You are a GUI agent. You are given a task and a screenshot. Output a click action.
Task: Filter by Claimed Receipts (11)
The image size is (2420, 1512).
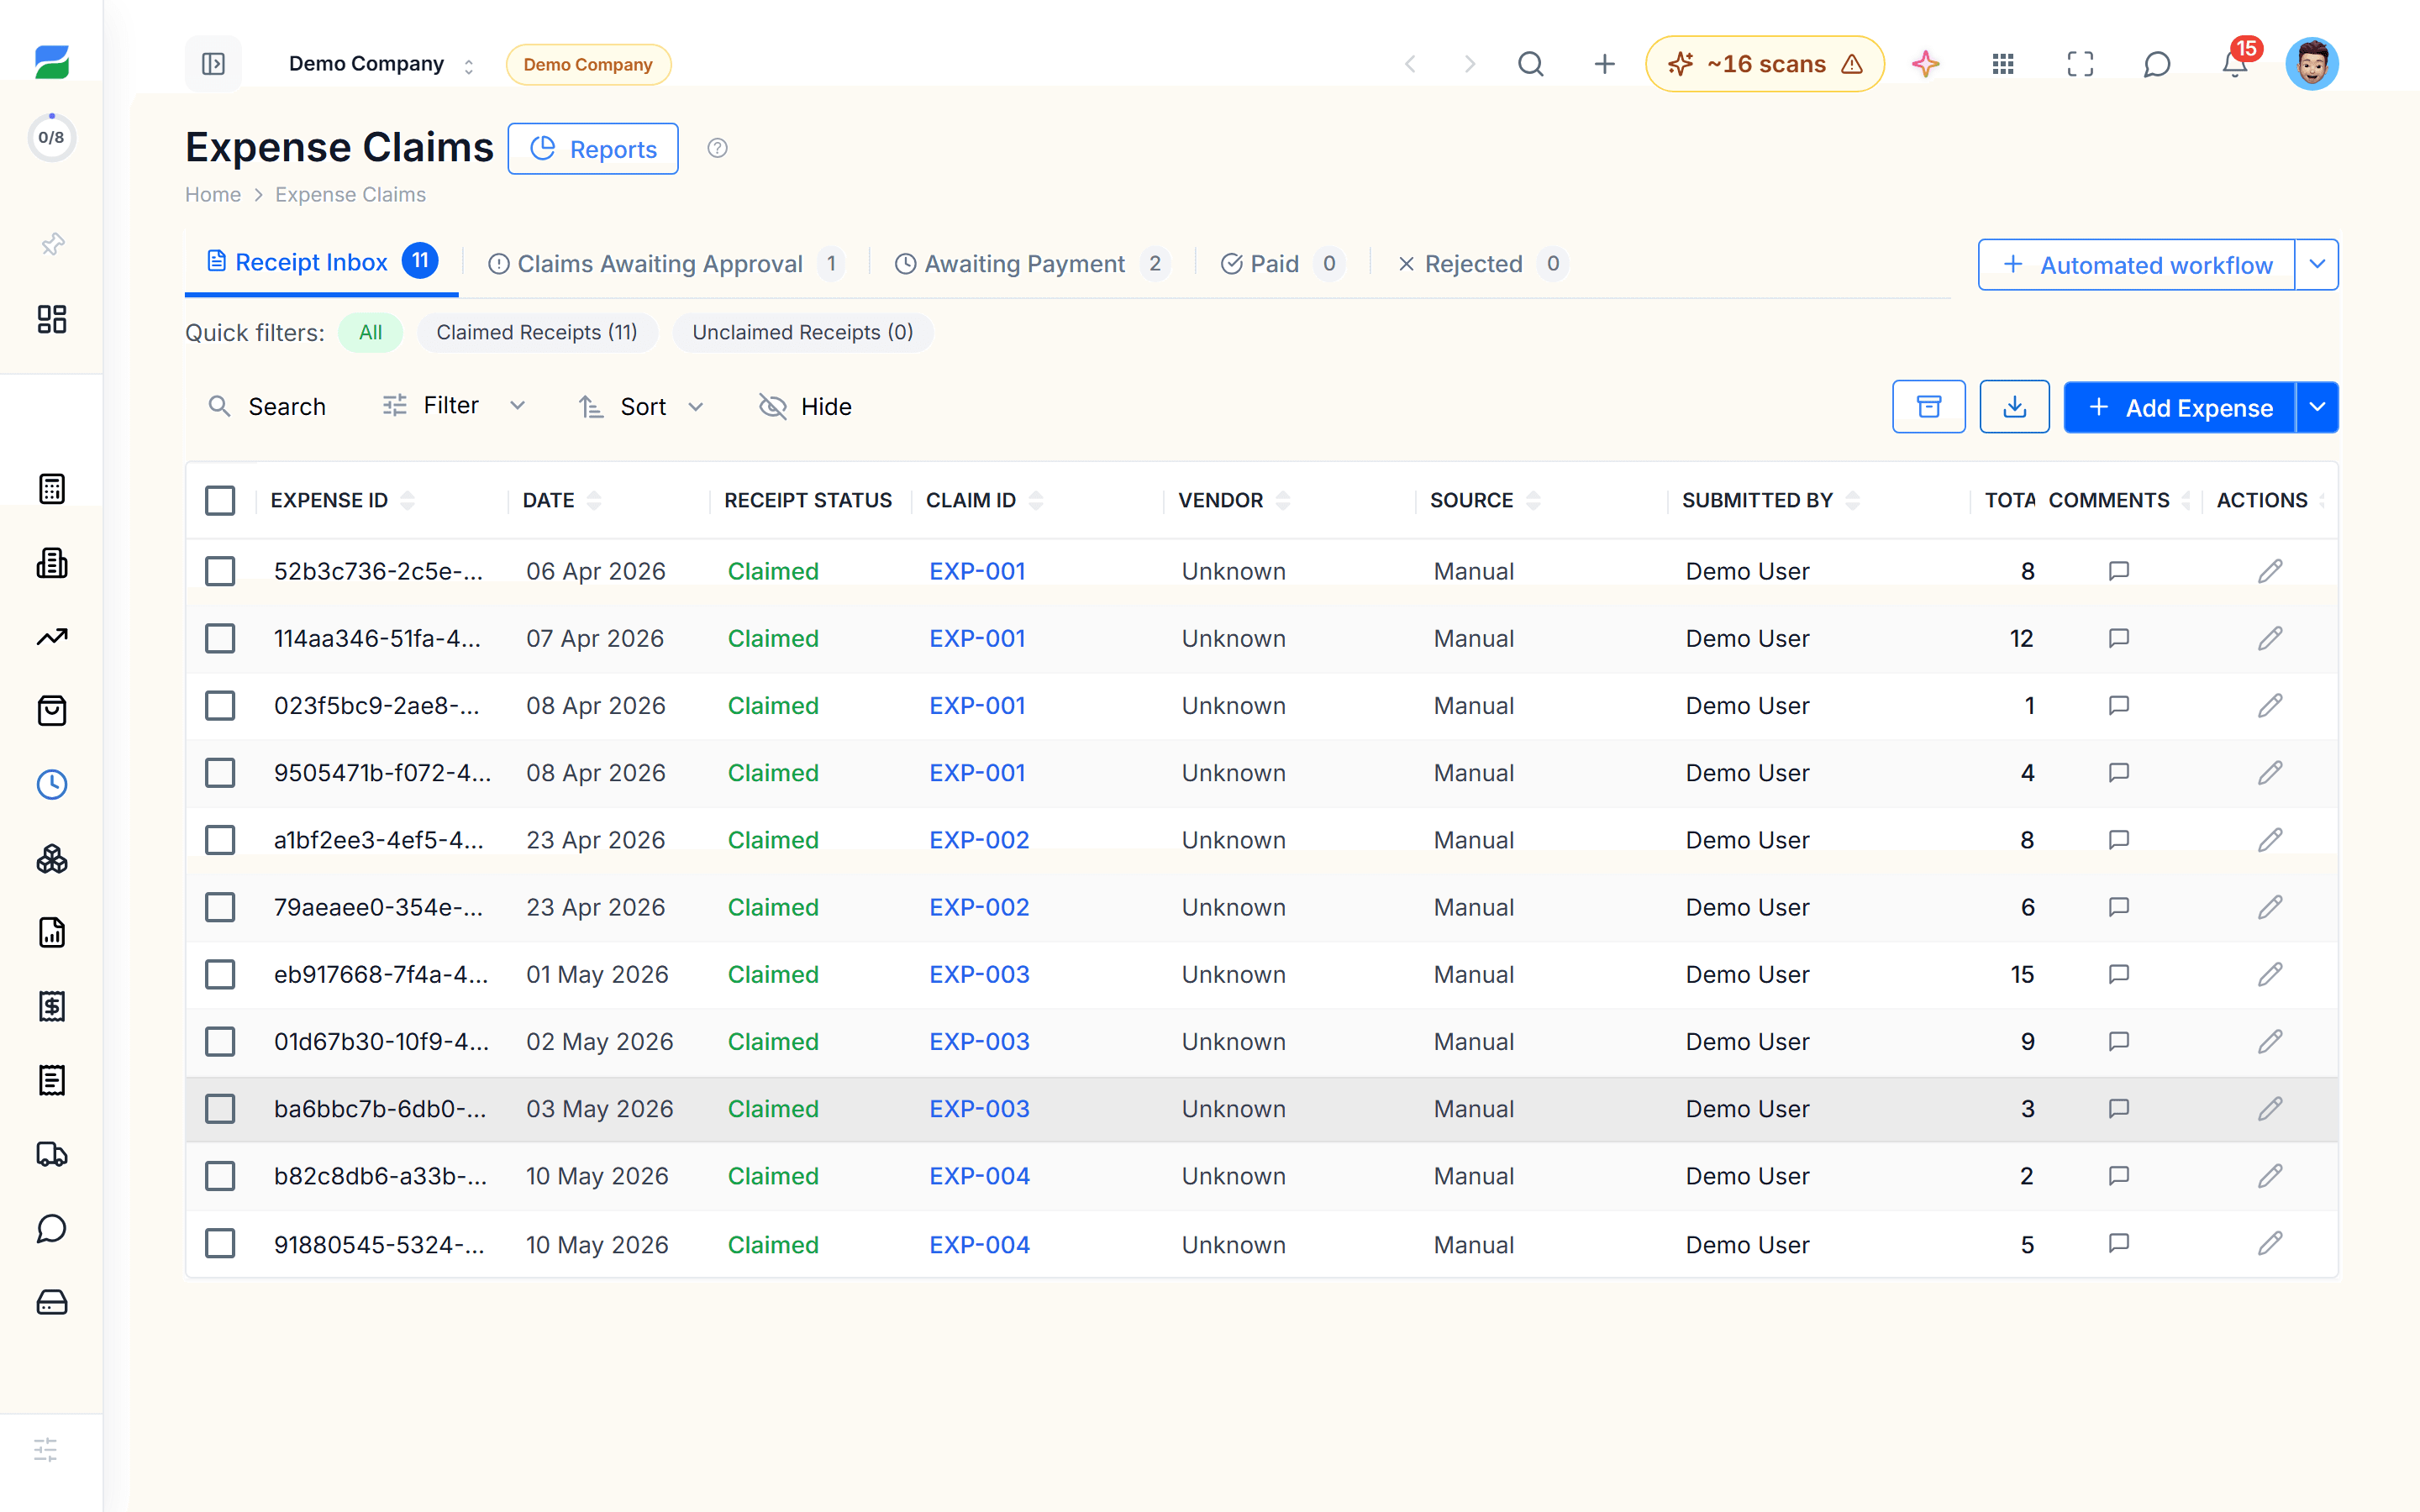click(537, 332)
